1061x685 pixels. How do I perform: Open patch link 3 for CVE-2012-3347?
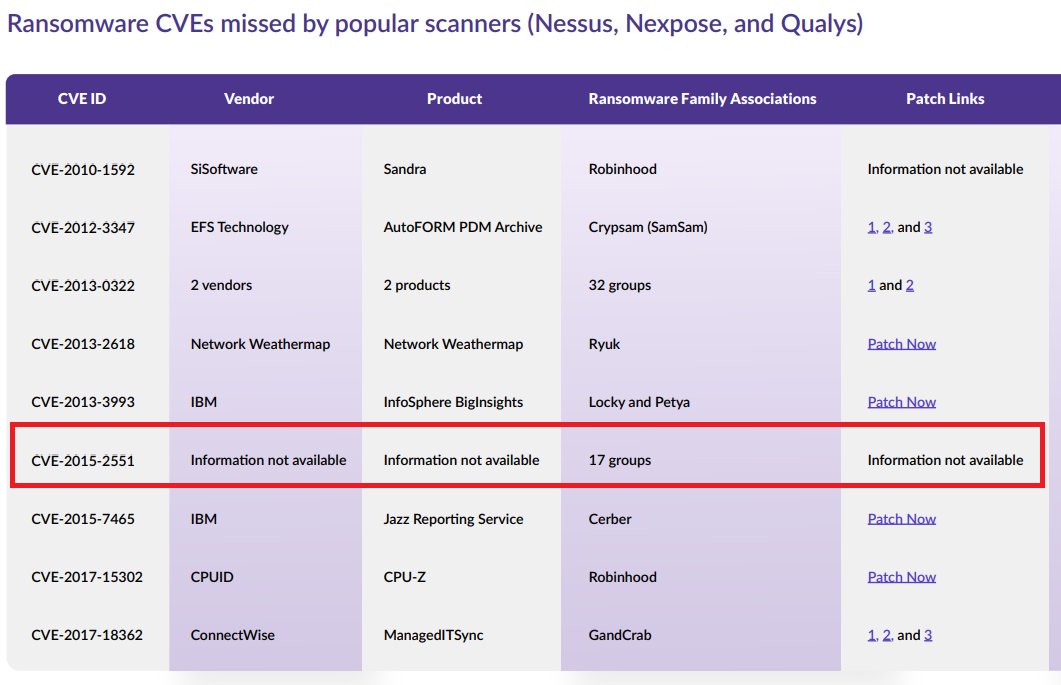pyautogui.click(x=928, y=227)
